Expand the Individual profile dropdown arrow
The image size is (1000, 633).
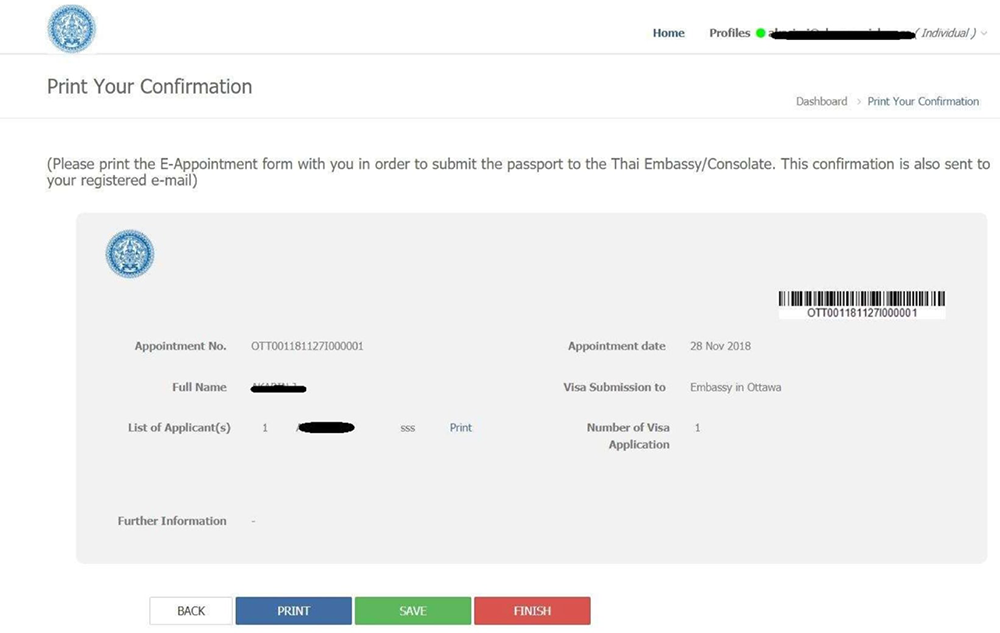[x=984, y=33]
